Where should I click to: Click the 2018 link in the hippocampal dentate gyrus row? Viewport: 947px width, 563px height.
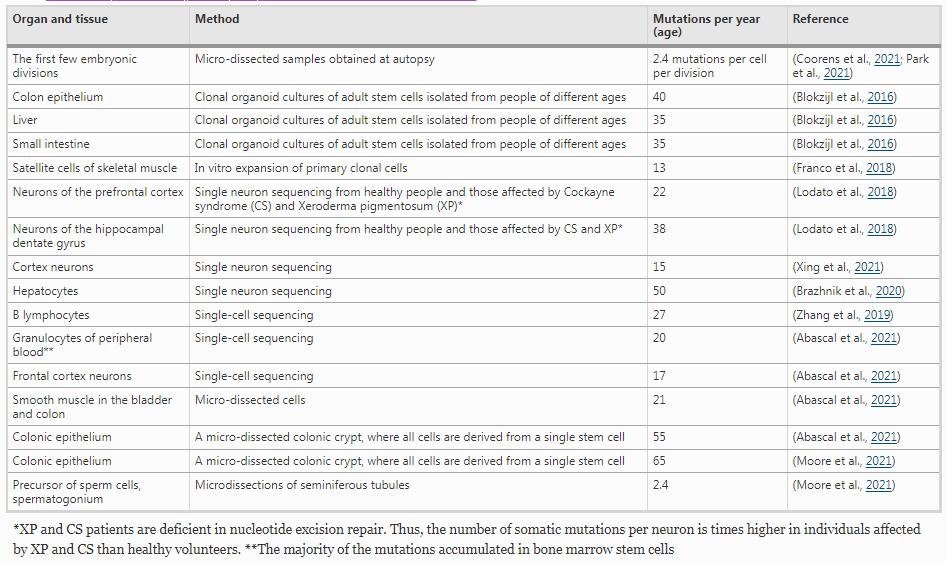pyautogui.click(x=880, y=229)
